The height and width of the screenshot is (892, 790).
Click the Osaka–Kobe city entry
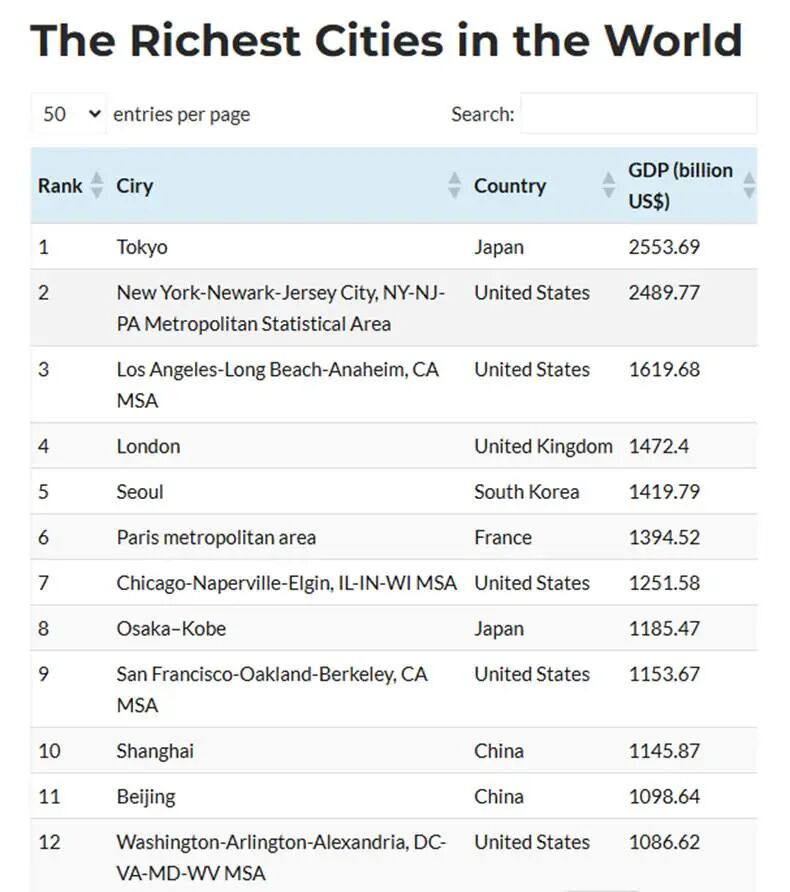[x=171, y=629]
